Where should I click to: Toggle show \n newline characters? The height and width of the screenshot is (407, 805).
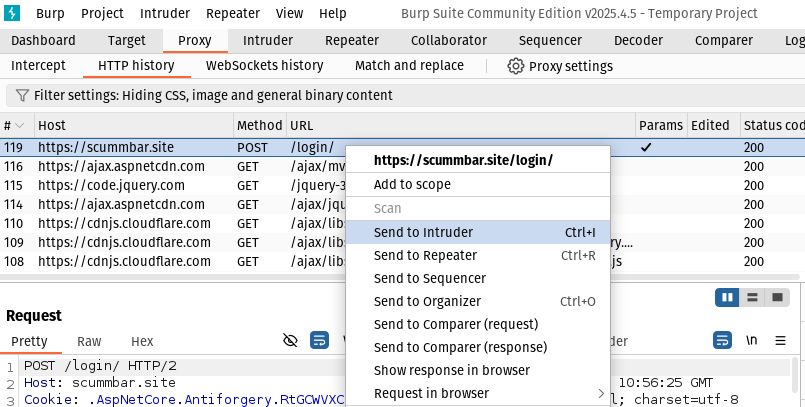click(752, 340)
